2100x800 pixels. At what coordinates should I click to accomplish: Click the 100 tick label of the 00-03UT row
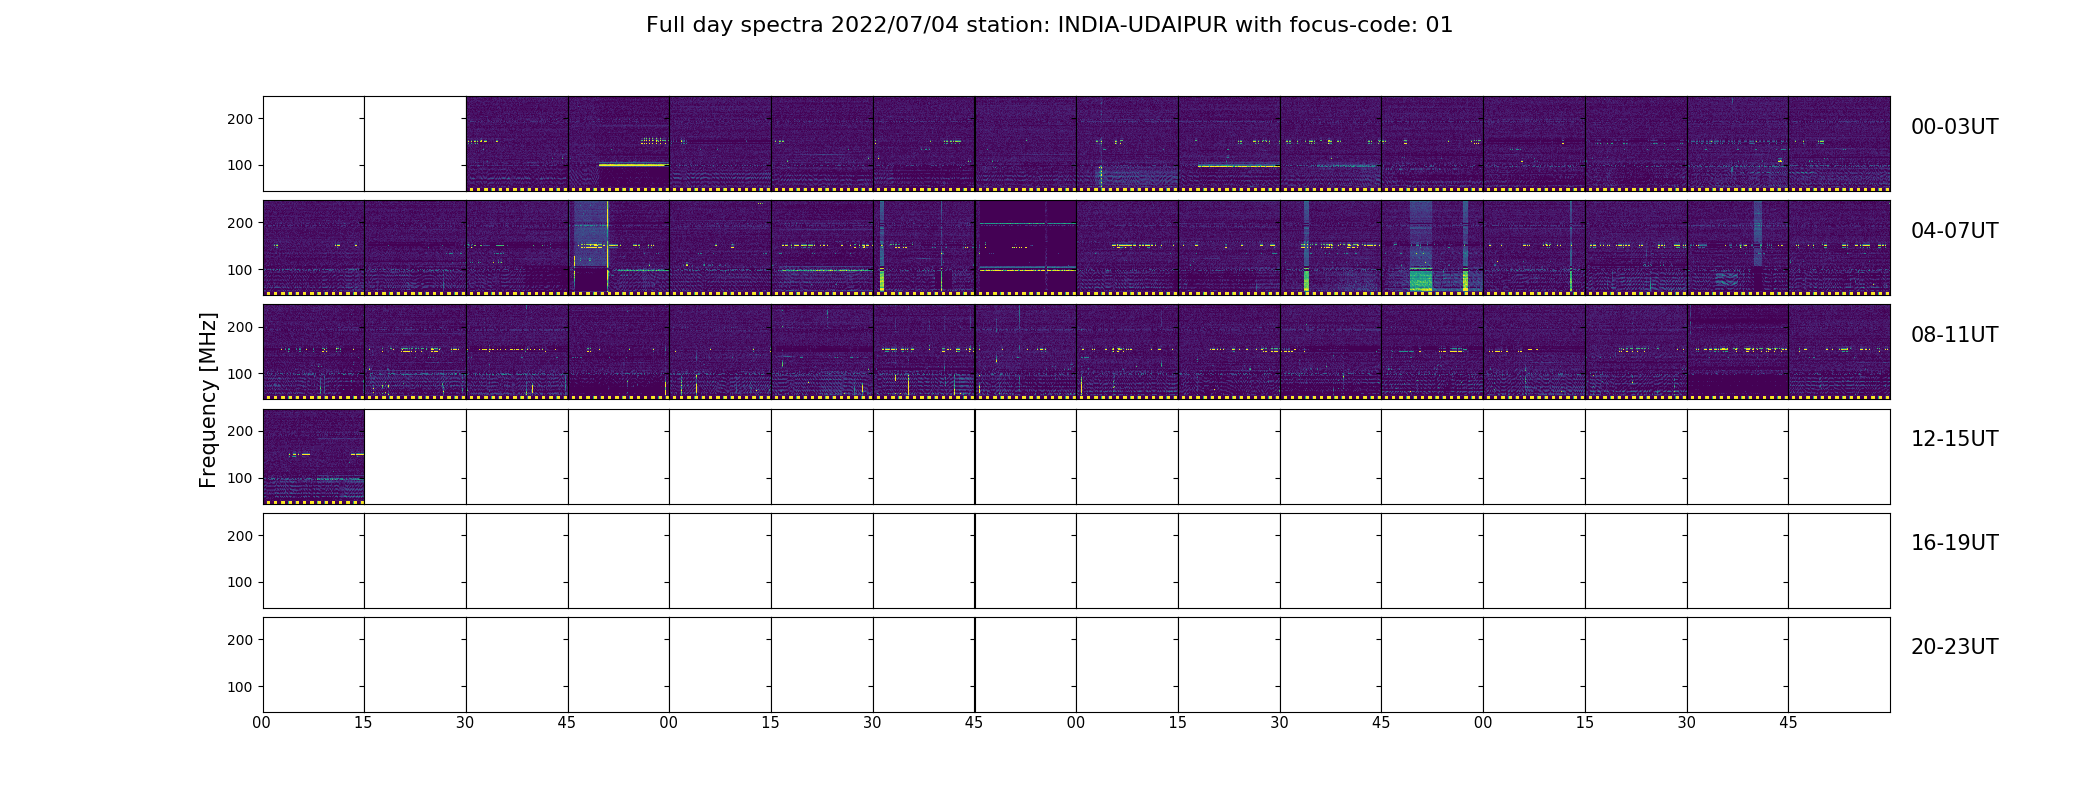pyautogui.click(x=240, y=165)
